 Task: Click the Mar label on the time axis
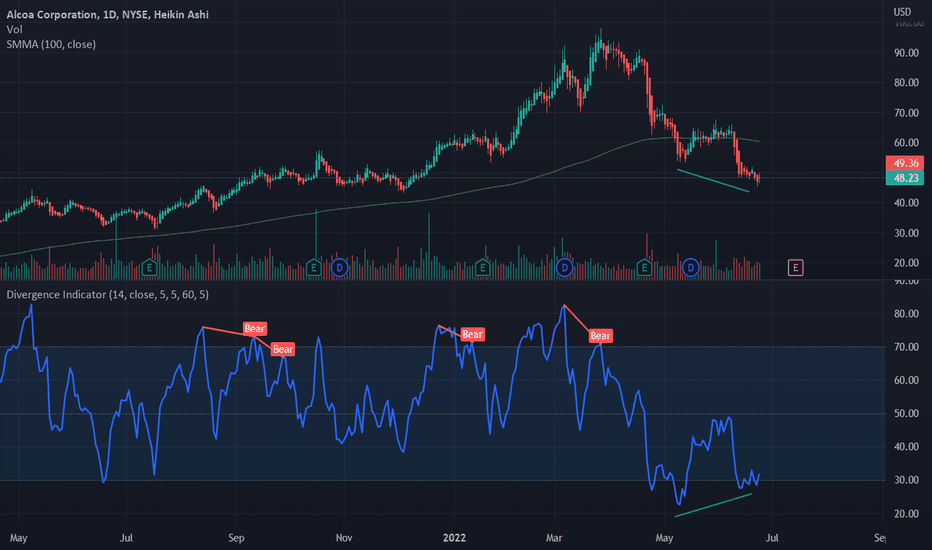tap(554, 538)
